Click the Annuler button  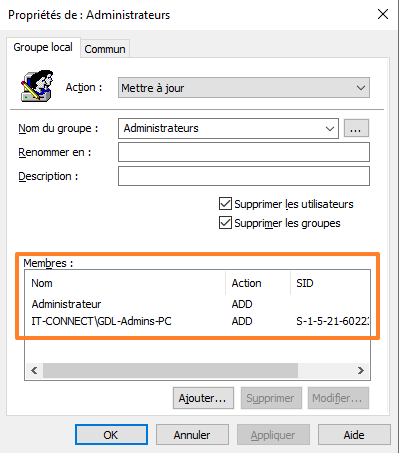point(192,435)
